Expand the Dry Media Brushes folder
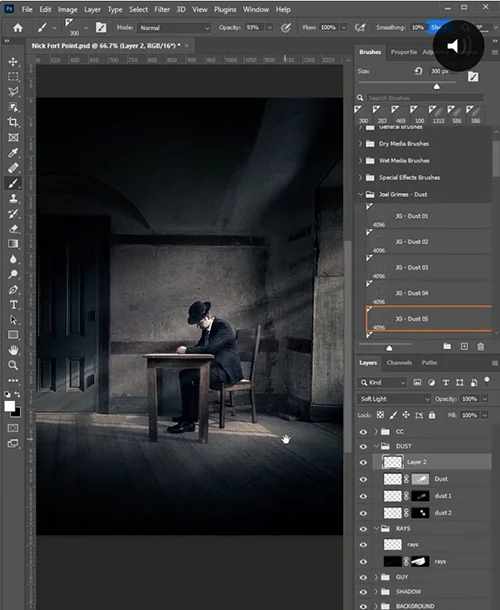This screenshot has width=500, height=610. [360, 144]
